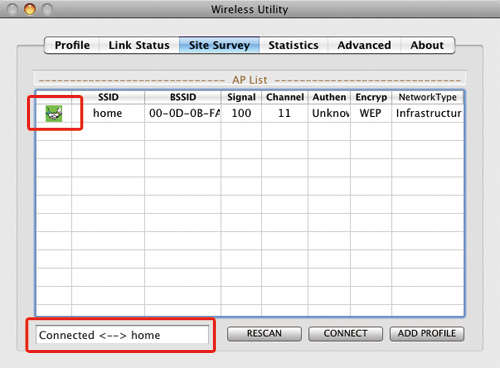This screenshot has width=500, height=368.
Task: Select the Site Survey tab
Action: tap(219, 45)
